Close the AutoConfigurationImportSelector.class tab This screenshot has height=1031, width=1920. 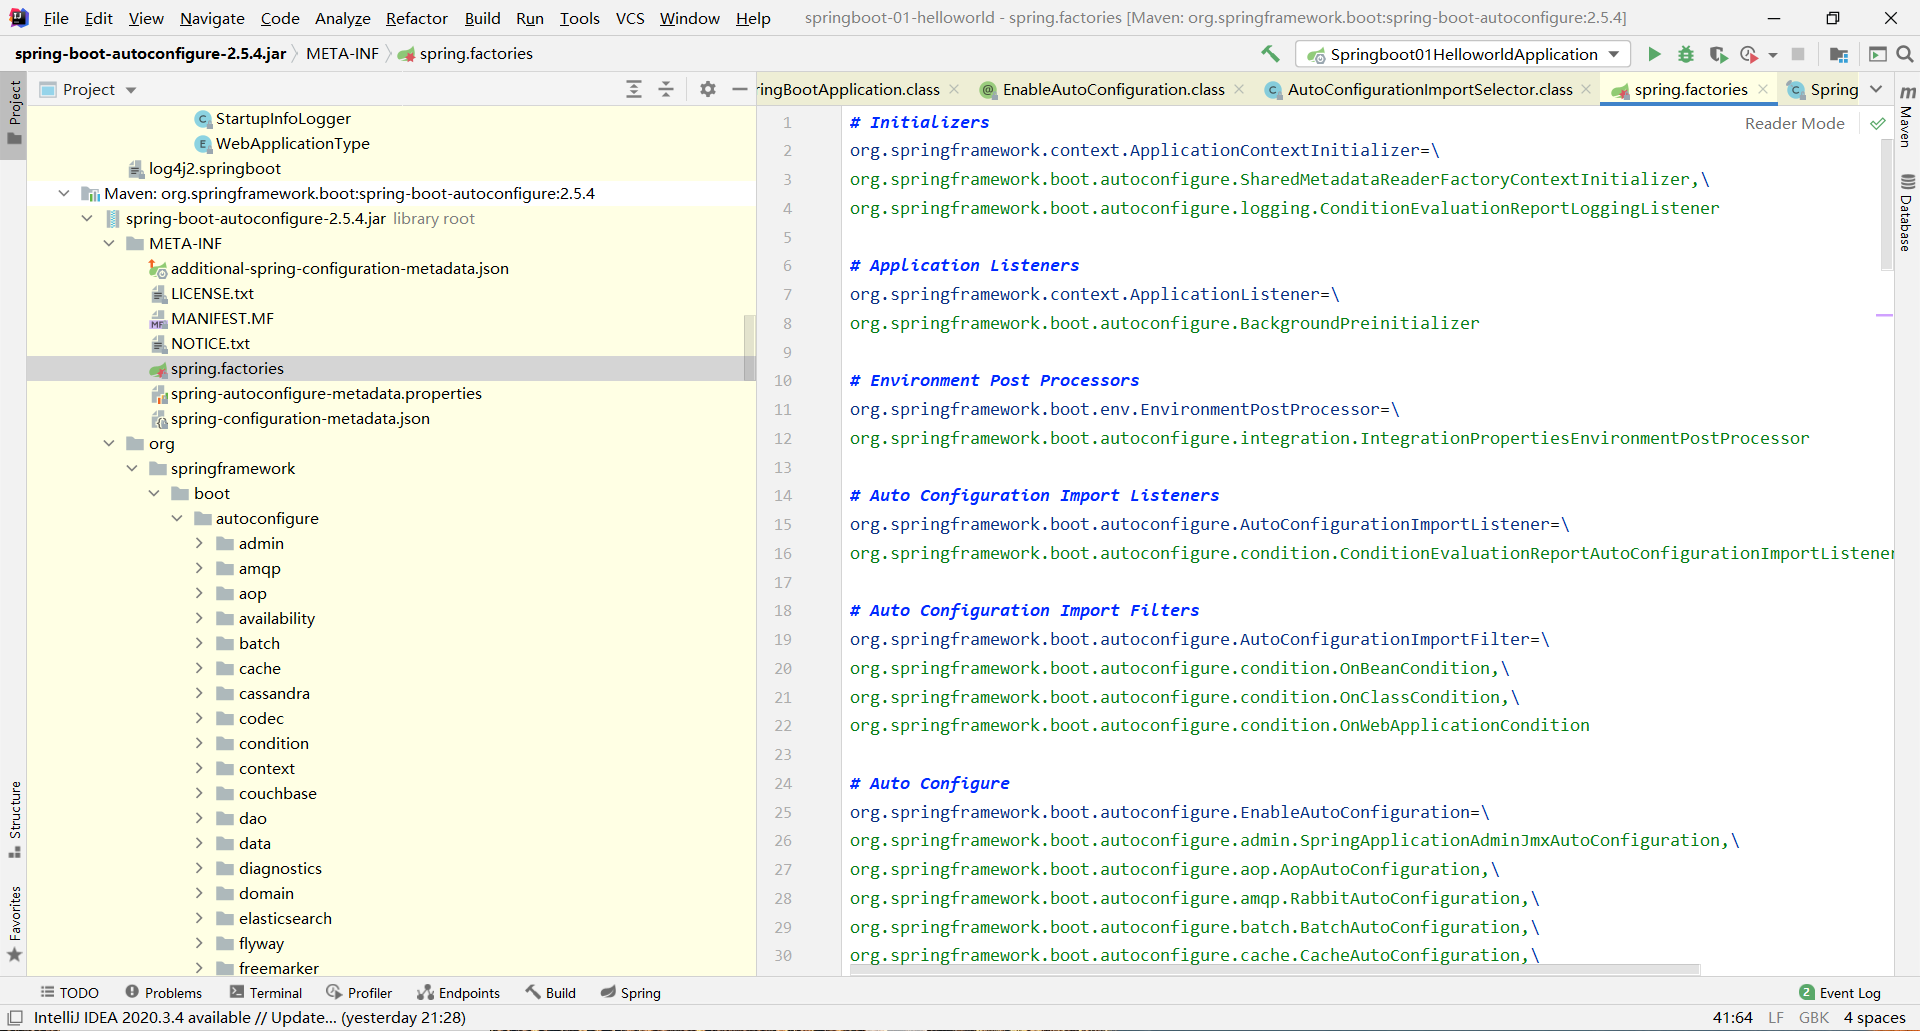pyautogui.click(x=1586, y=89)
